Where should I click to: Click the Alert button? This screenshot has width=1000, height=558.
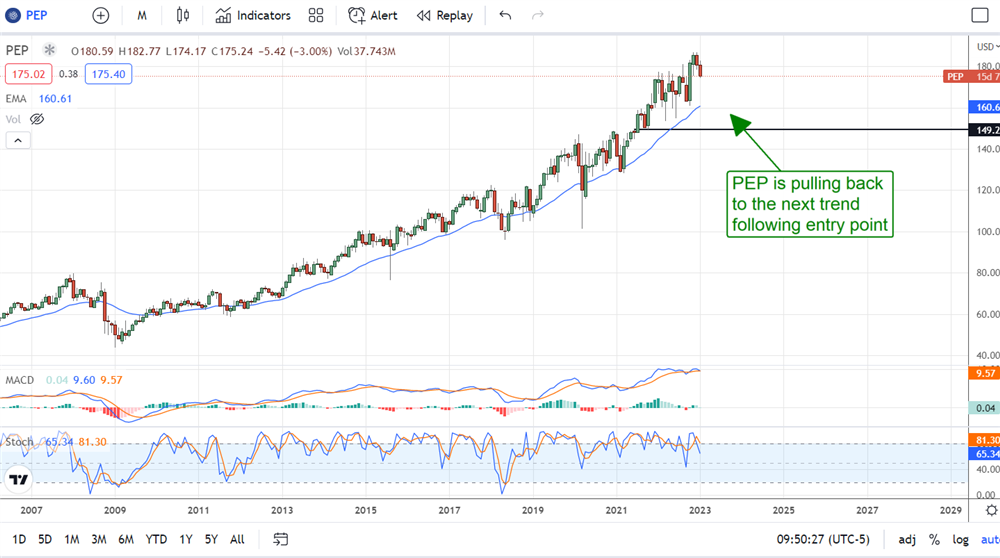pos(373,15)
